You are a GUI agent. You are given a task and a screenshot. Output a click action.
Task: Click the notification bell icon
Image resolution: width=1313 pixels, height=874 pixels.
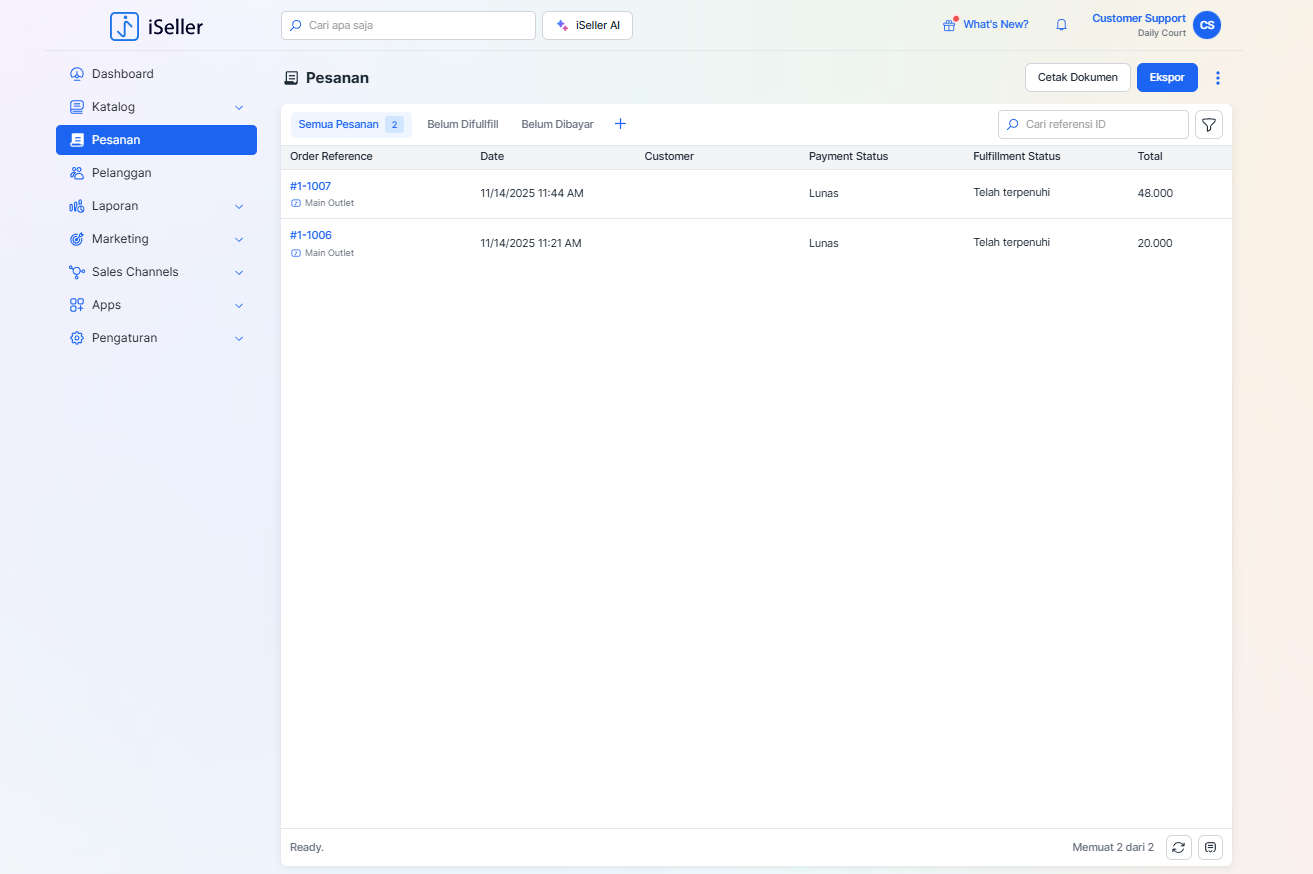(1061, 25)
